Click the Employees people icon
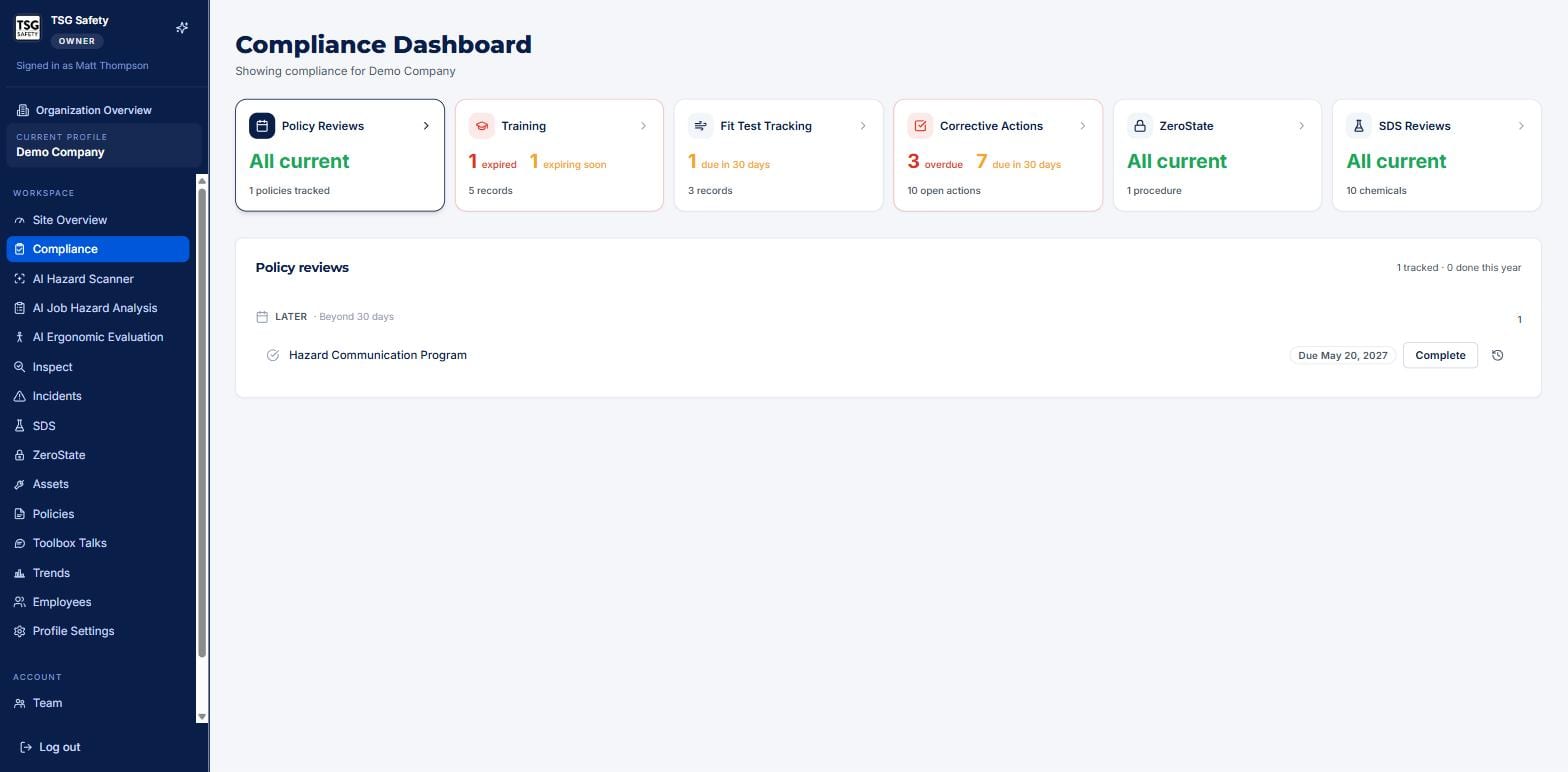The image size is (1568, 772). click(x=19, y=602)
